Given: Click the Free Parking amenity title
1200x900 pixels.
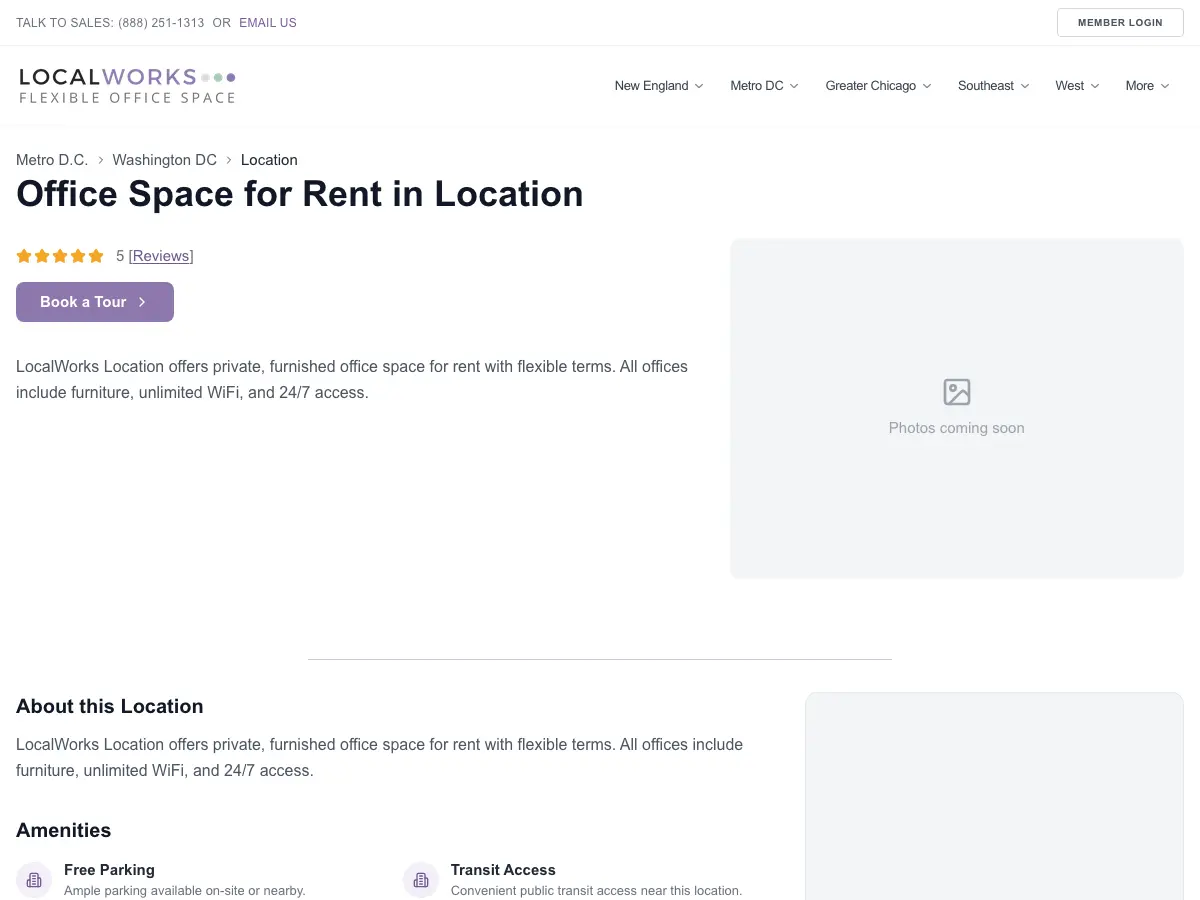Looking at the screenshot, I should point(109,870).
